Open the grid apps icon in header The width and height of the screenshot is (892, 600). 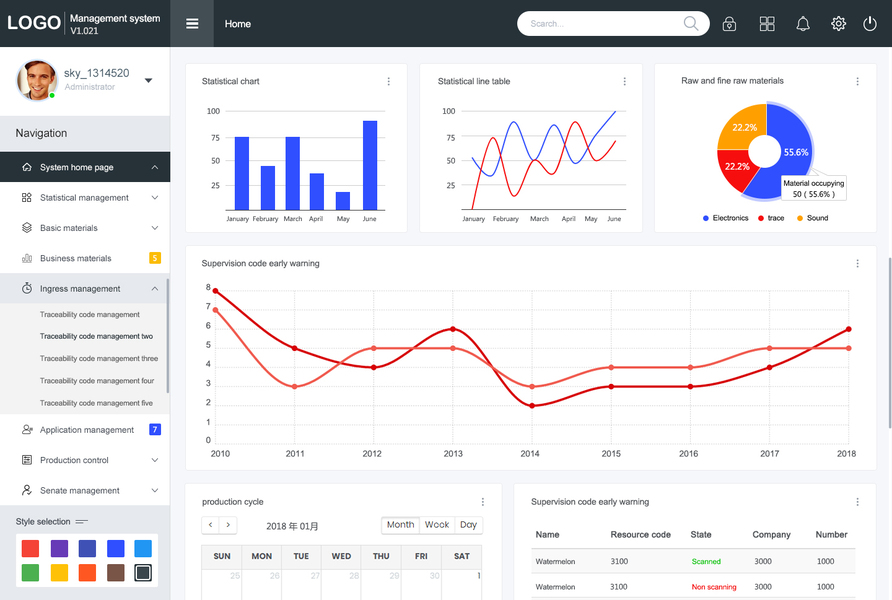coord(767,23)
